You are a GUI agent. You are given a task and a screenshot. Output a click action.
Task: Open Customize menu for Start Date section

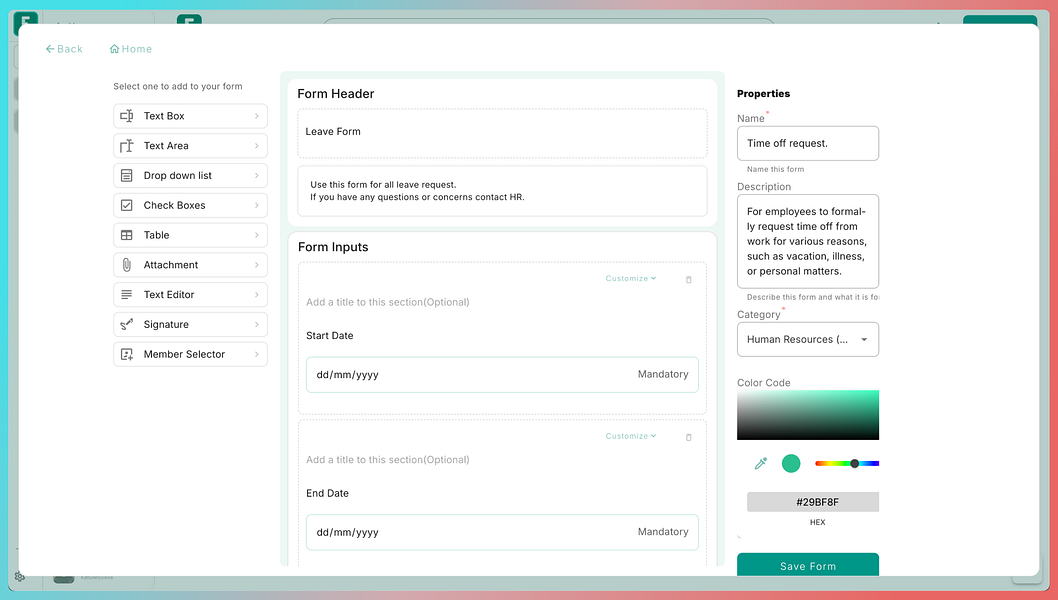630,278
